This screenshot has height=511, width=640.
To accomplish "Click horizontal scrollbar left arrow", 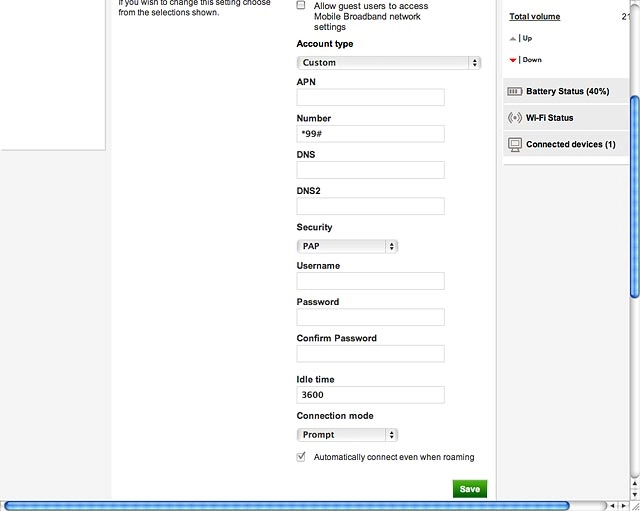I will click(x=612, y=506).
